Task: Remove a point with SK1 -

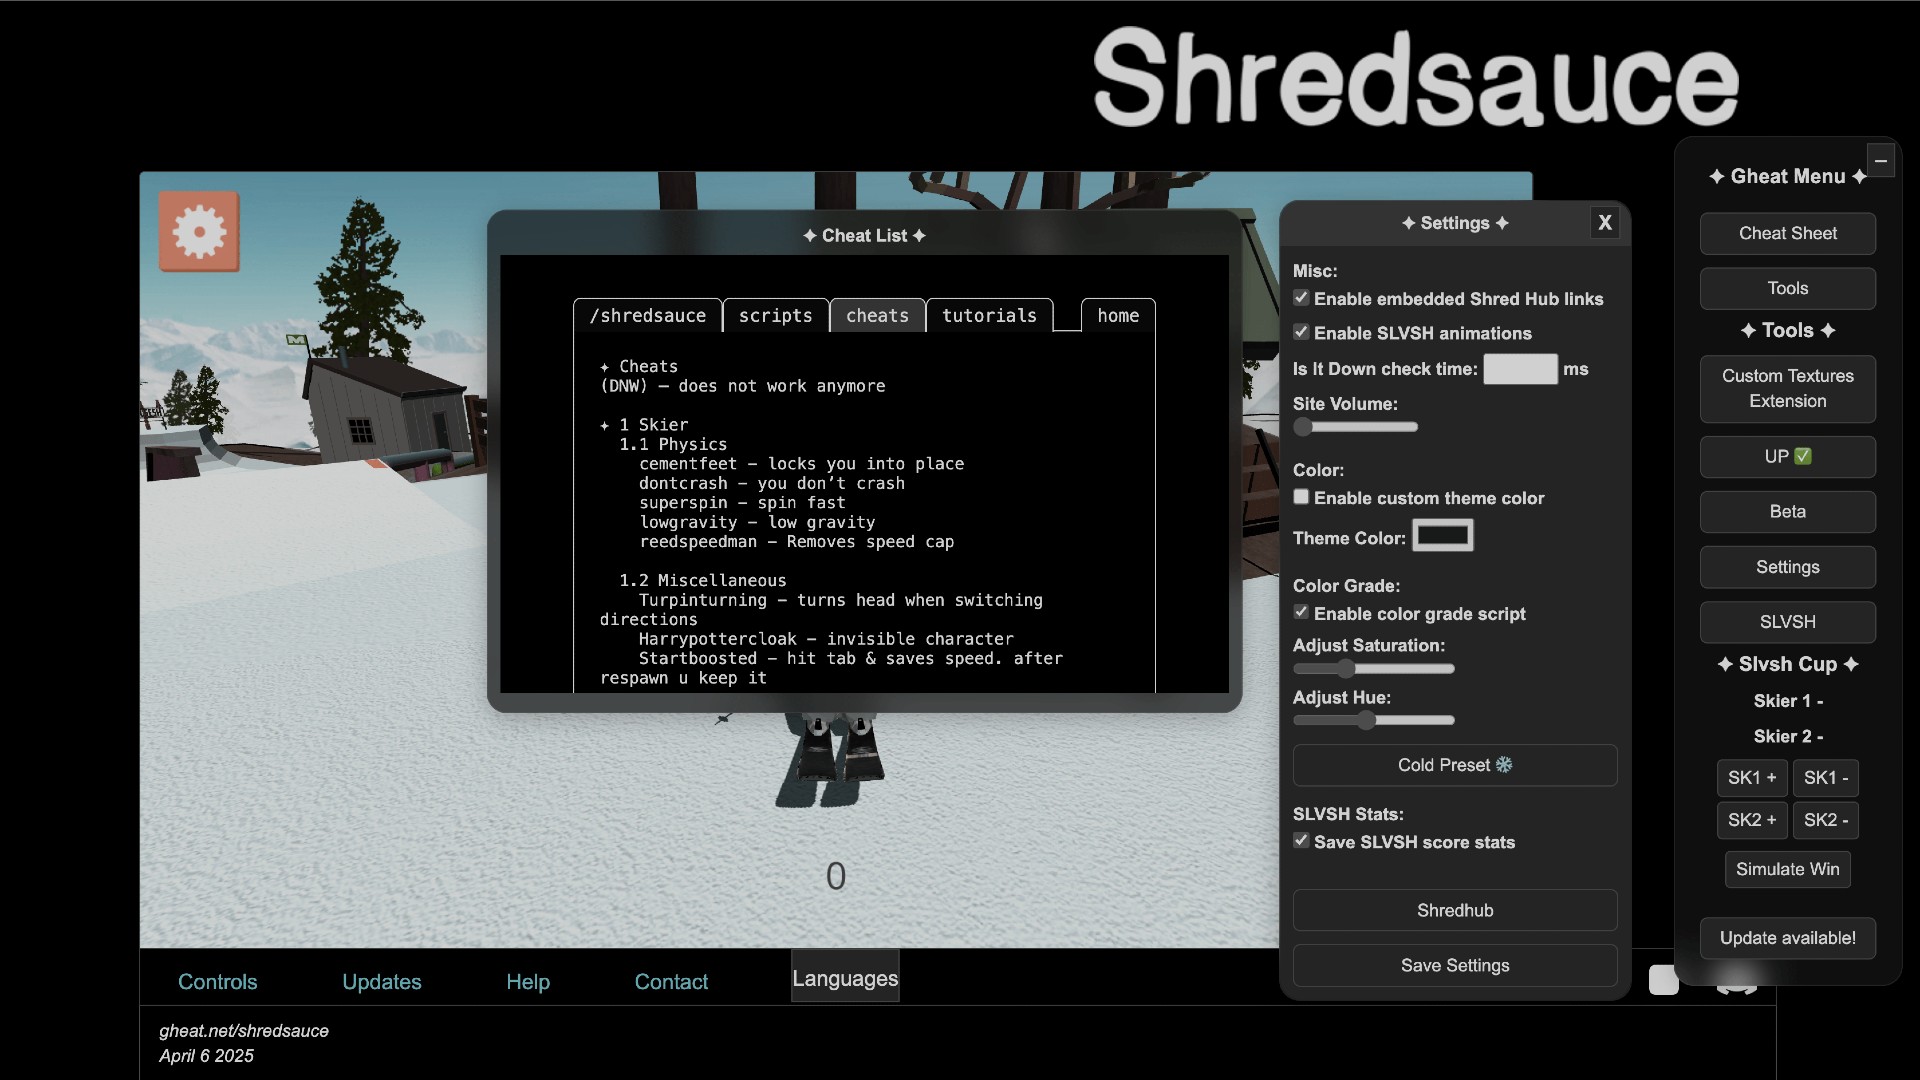Action: pyautogui.click(x=1825, y=777)
